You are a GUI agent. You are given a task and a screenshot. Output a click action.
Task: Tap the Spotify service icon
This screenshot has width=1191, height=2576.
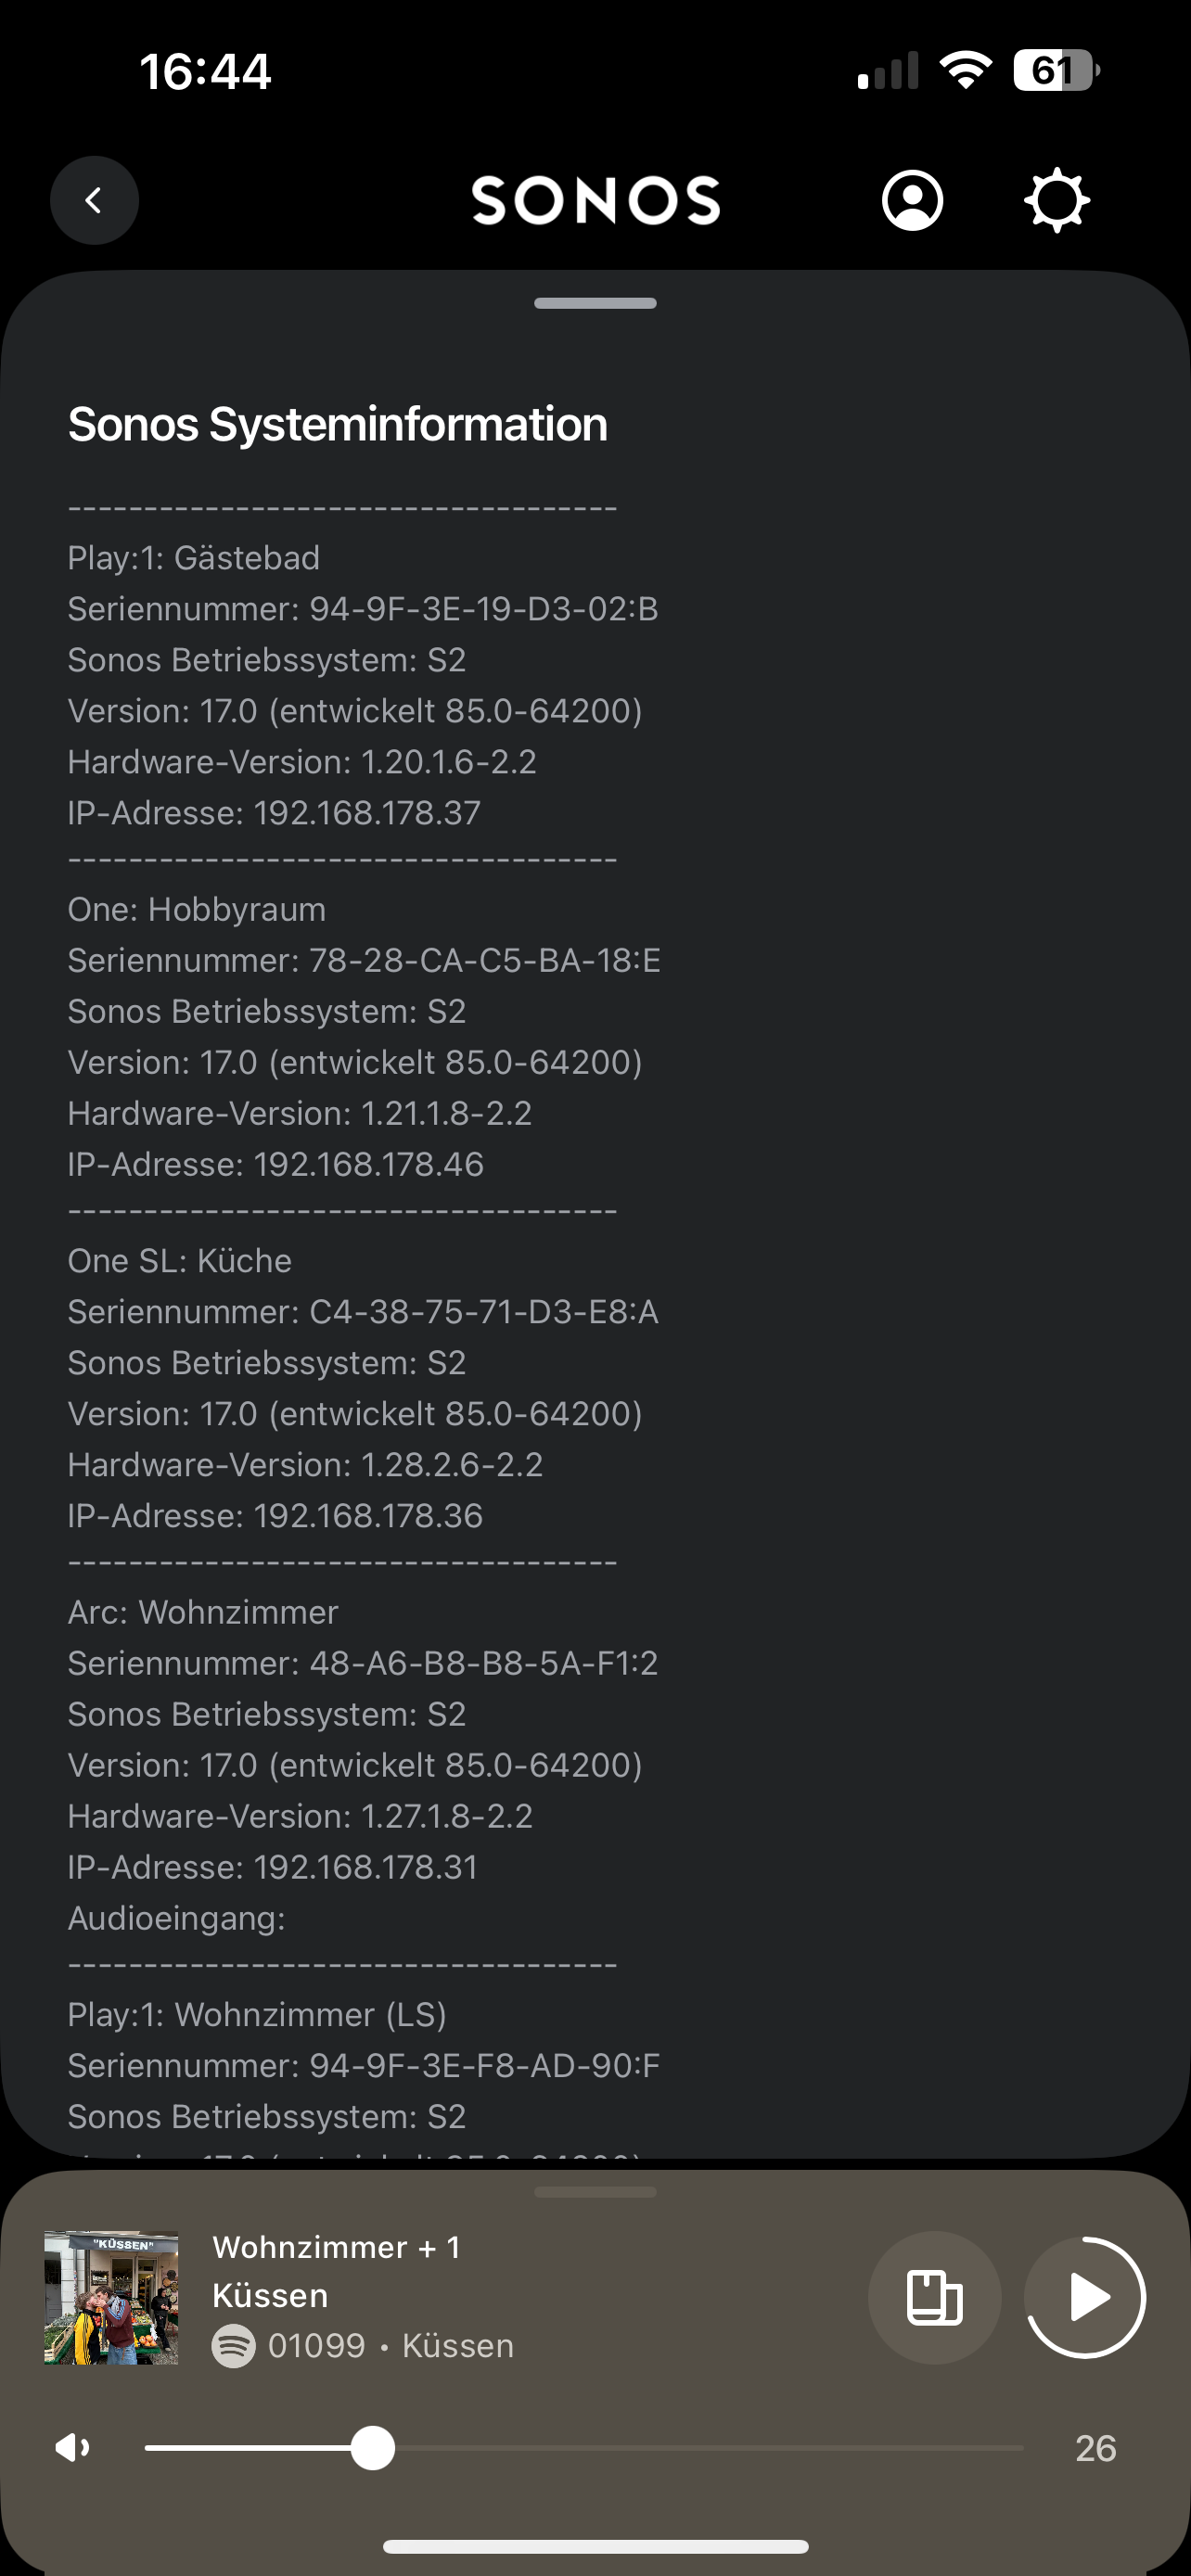click(233, 2346)
